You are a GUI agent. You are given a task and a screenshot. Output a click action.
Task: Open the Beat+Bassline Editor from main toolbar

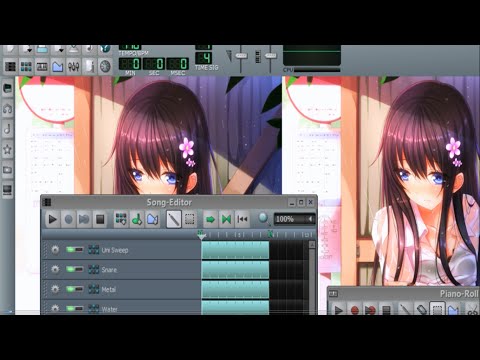pos(26,66)
